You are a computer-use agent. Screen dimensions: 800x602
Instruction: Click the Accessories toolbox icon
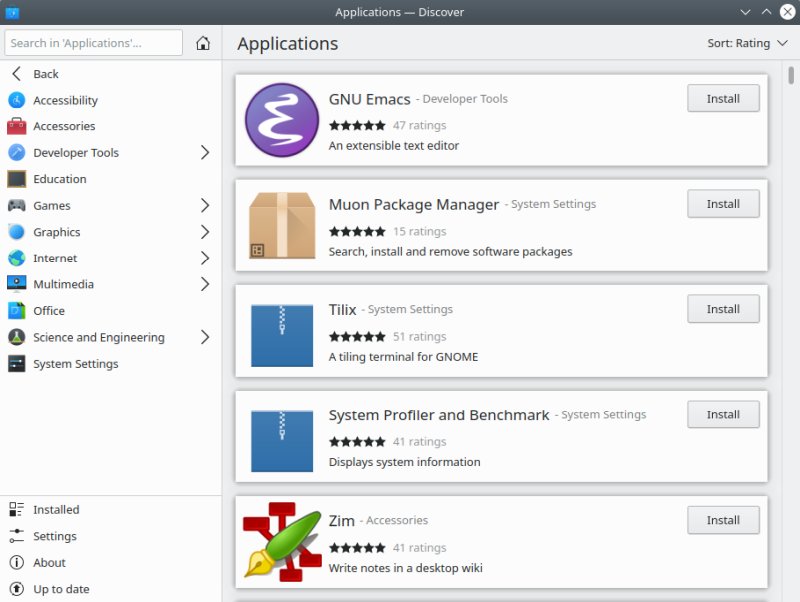point(16,126)
